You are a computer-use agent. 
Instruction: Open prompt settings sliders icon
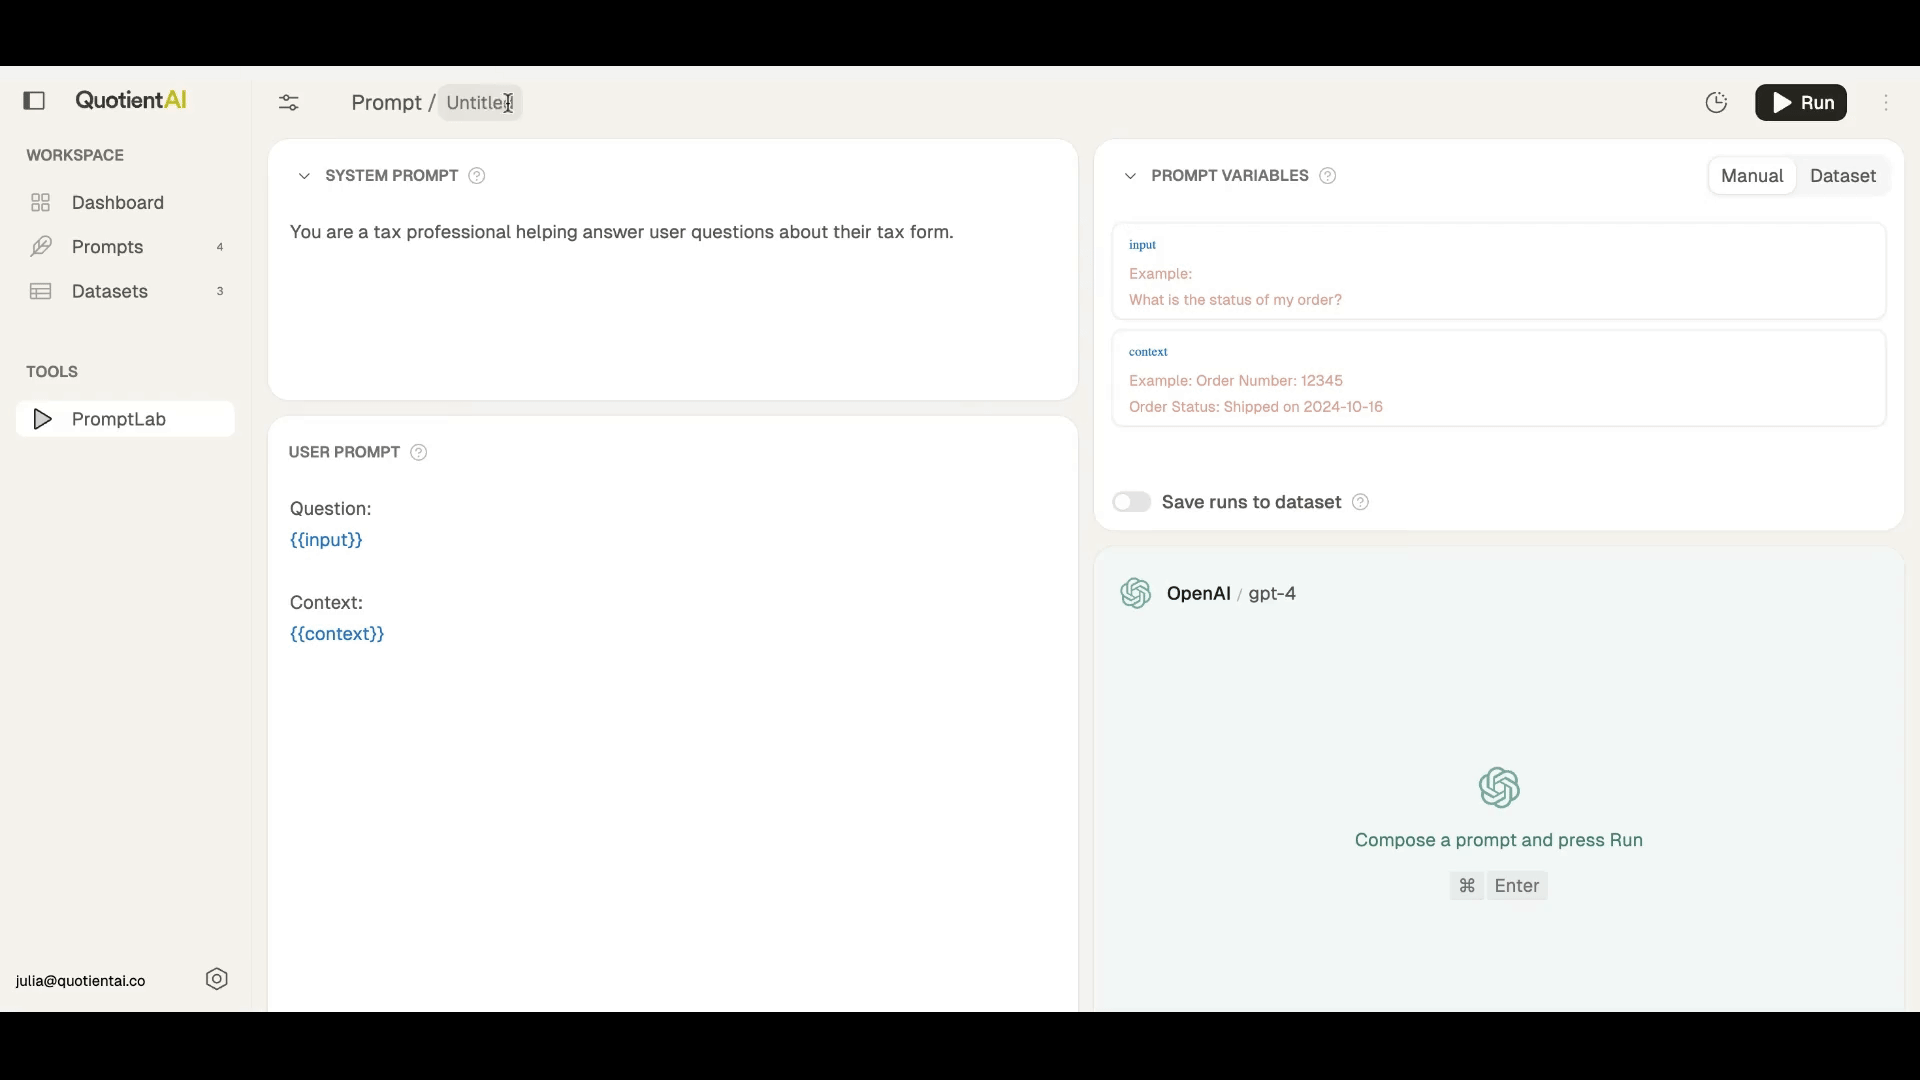[x=289, y=103]
